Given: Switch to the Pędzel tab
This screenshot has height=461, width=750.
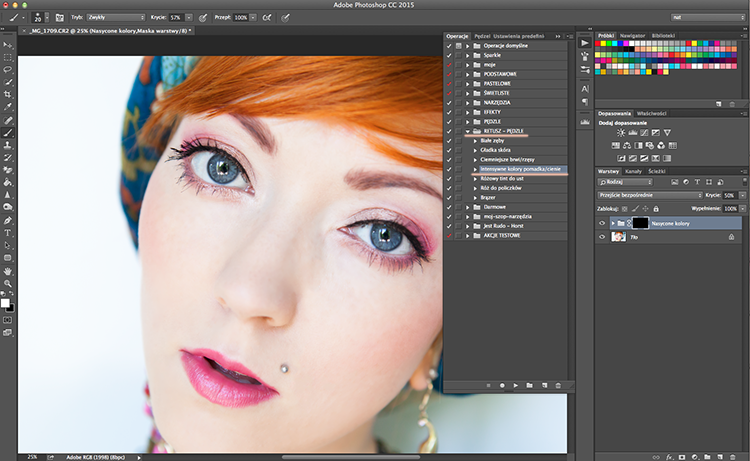Looking at the screenshot, I should (482, 36).
